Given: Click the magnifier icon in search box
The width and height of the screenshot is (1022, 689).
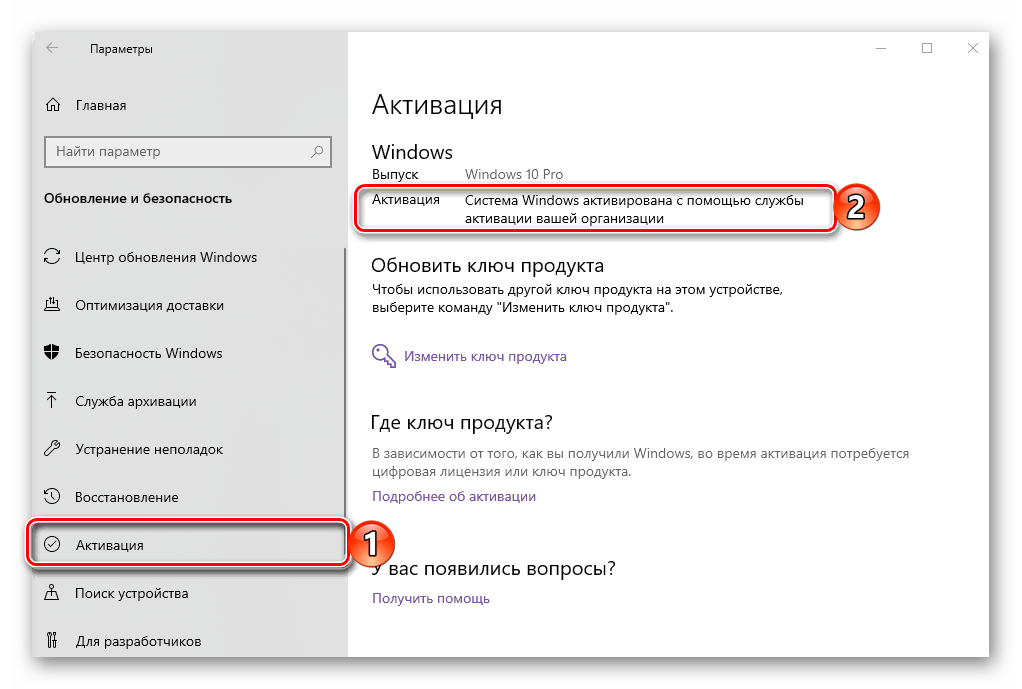Looking at the screenshot, I should [317, 151].
